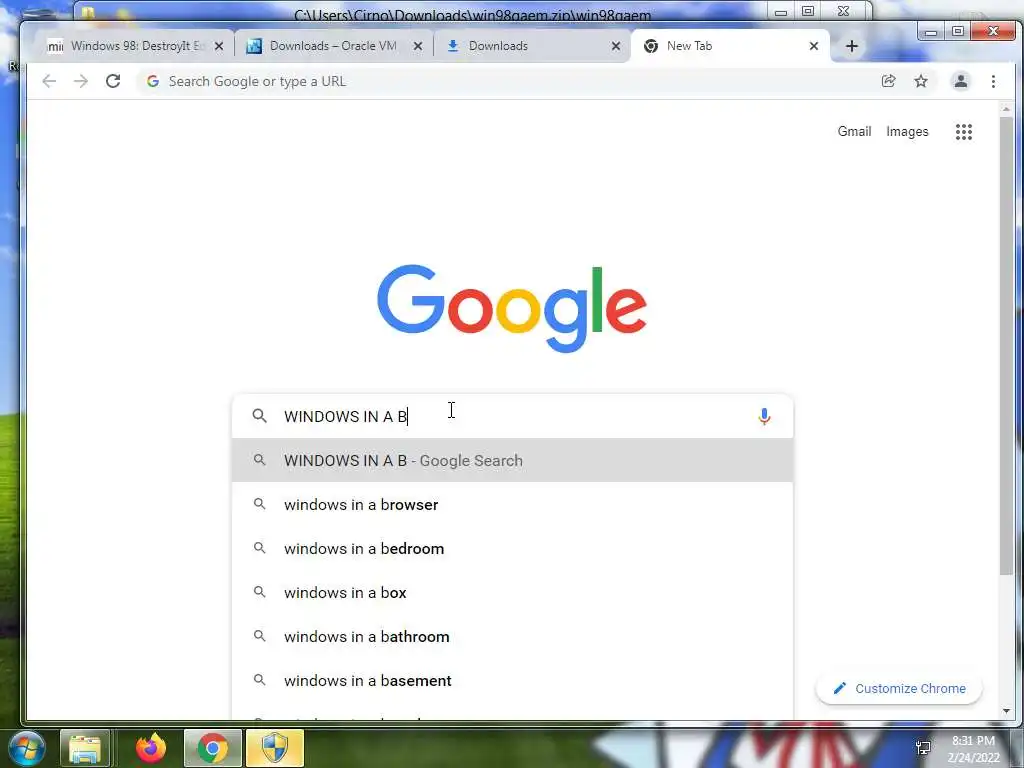1024x768 pixels.
Task: Open the security shield taskbar item
Action: coord(275,748)
